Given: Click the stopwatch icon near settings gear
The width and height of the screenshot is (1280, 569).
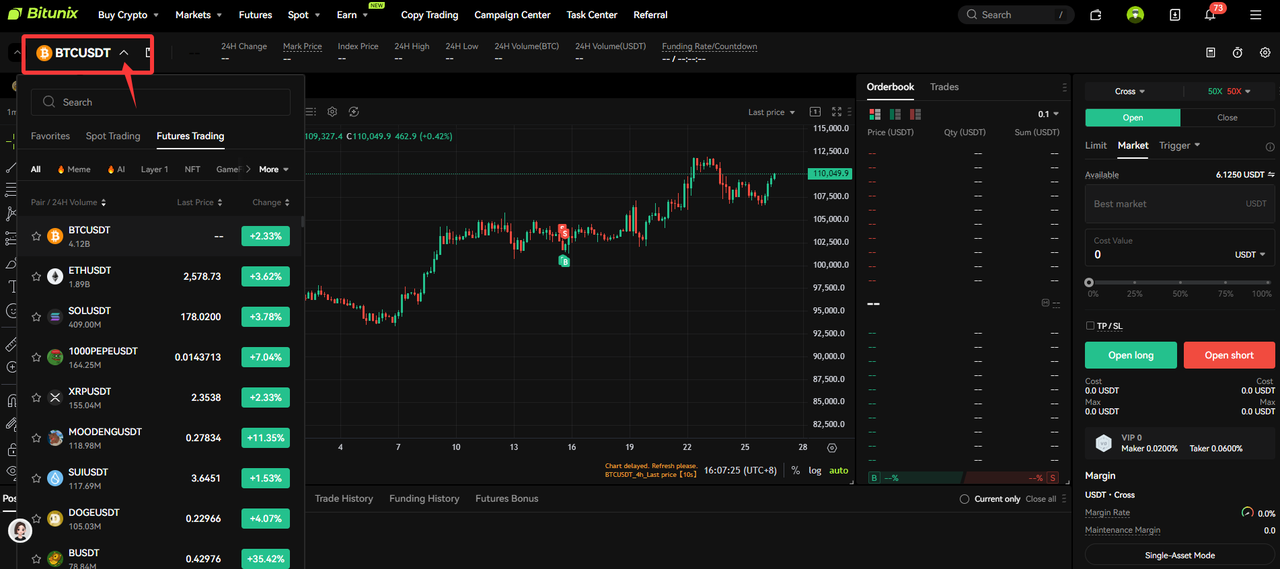Looking at the screenshot, I should (x=1238, y=52).
